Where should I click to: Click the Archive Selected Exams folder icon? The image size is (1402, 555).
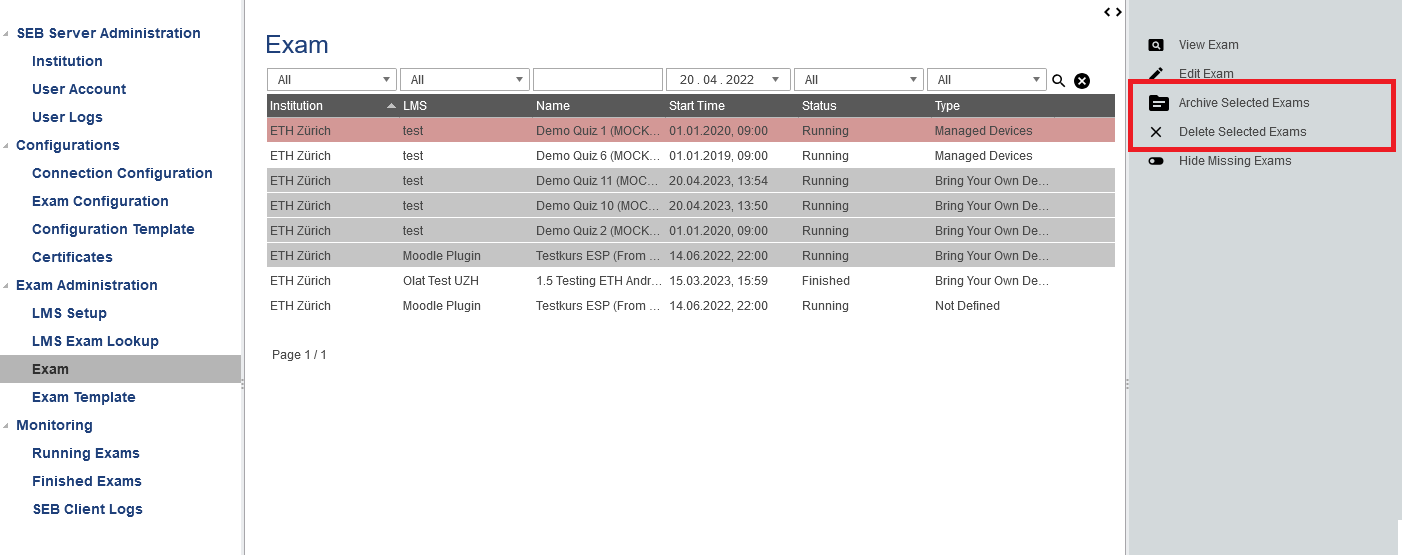(x=1158, y=103)
